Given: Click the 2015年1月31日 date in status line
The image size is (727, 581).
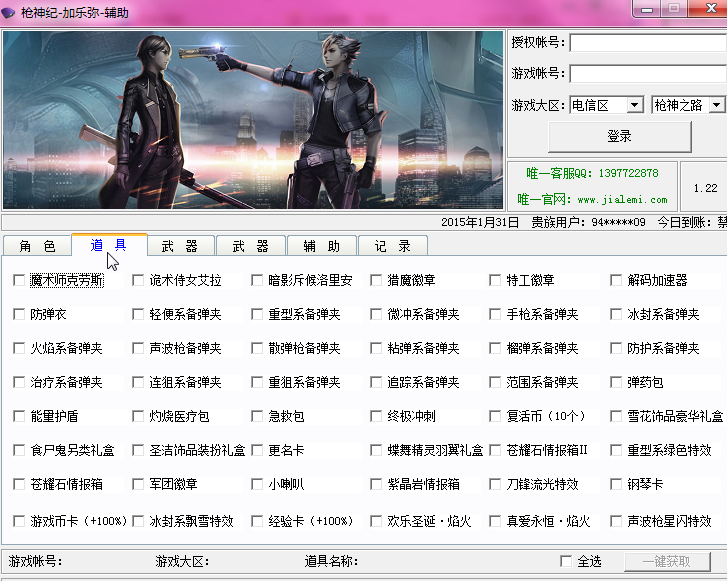Looking at the screenshot, I should click(x=480, y=222).
